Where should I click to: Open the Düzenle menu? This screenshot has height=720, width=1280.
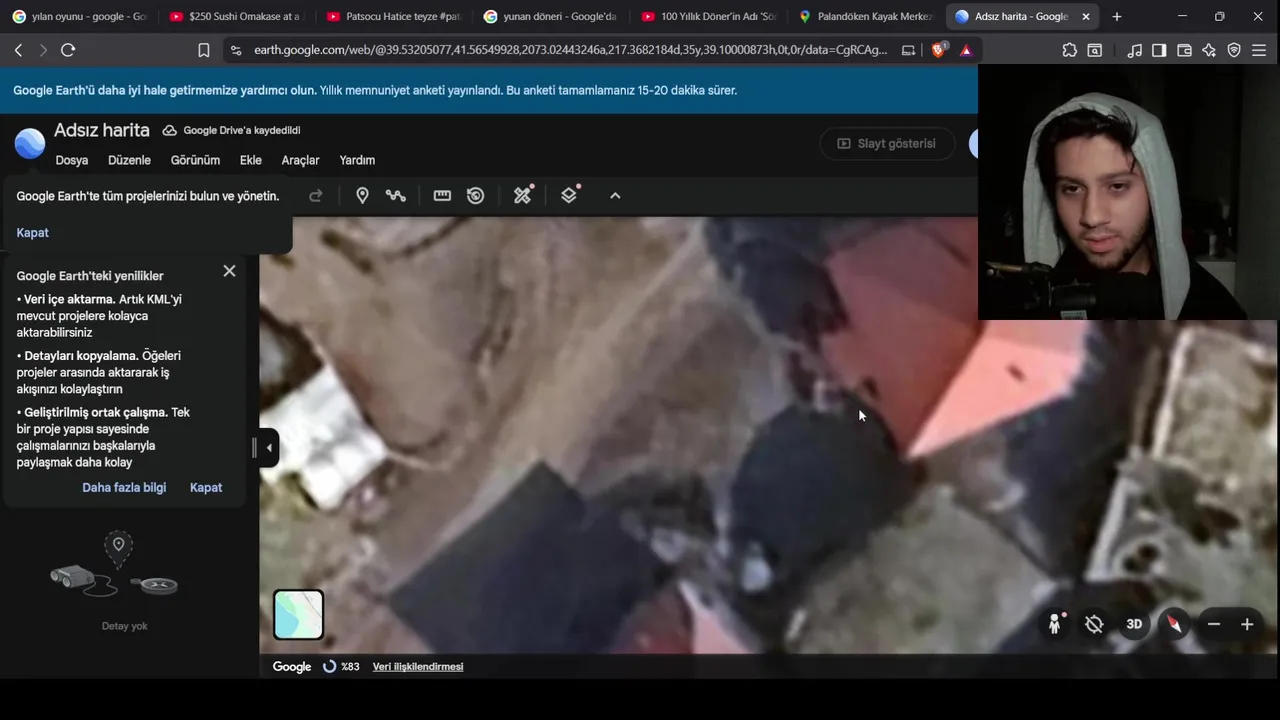click(x=129, y=160)
